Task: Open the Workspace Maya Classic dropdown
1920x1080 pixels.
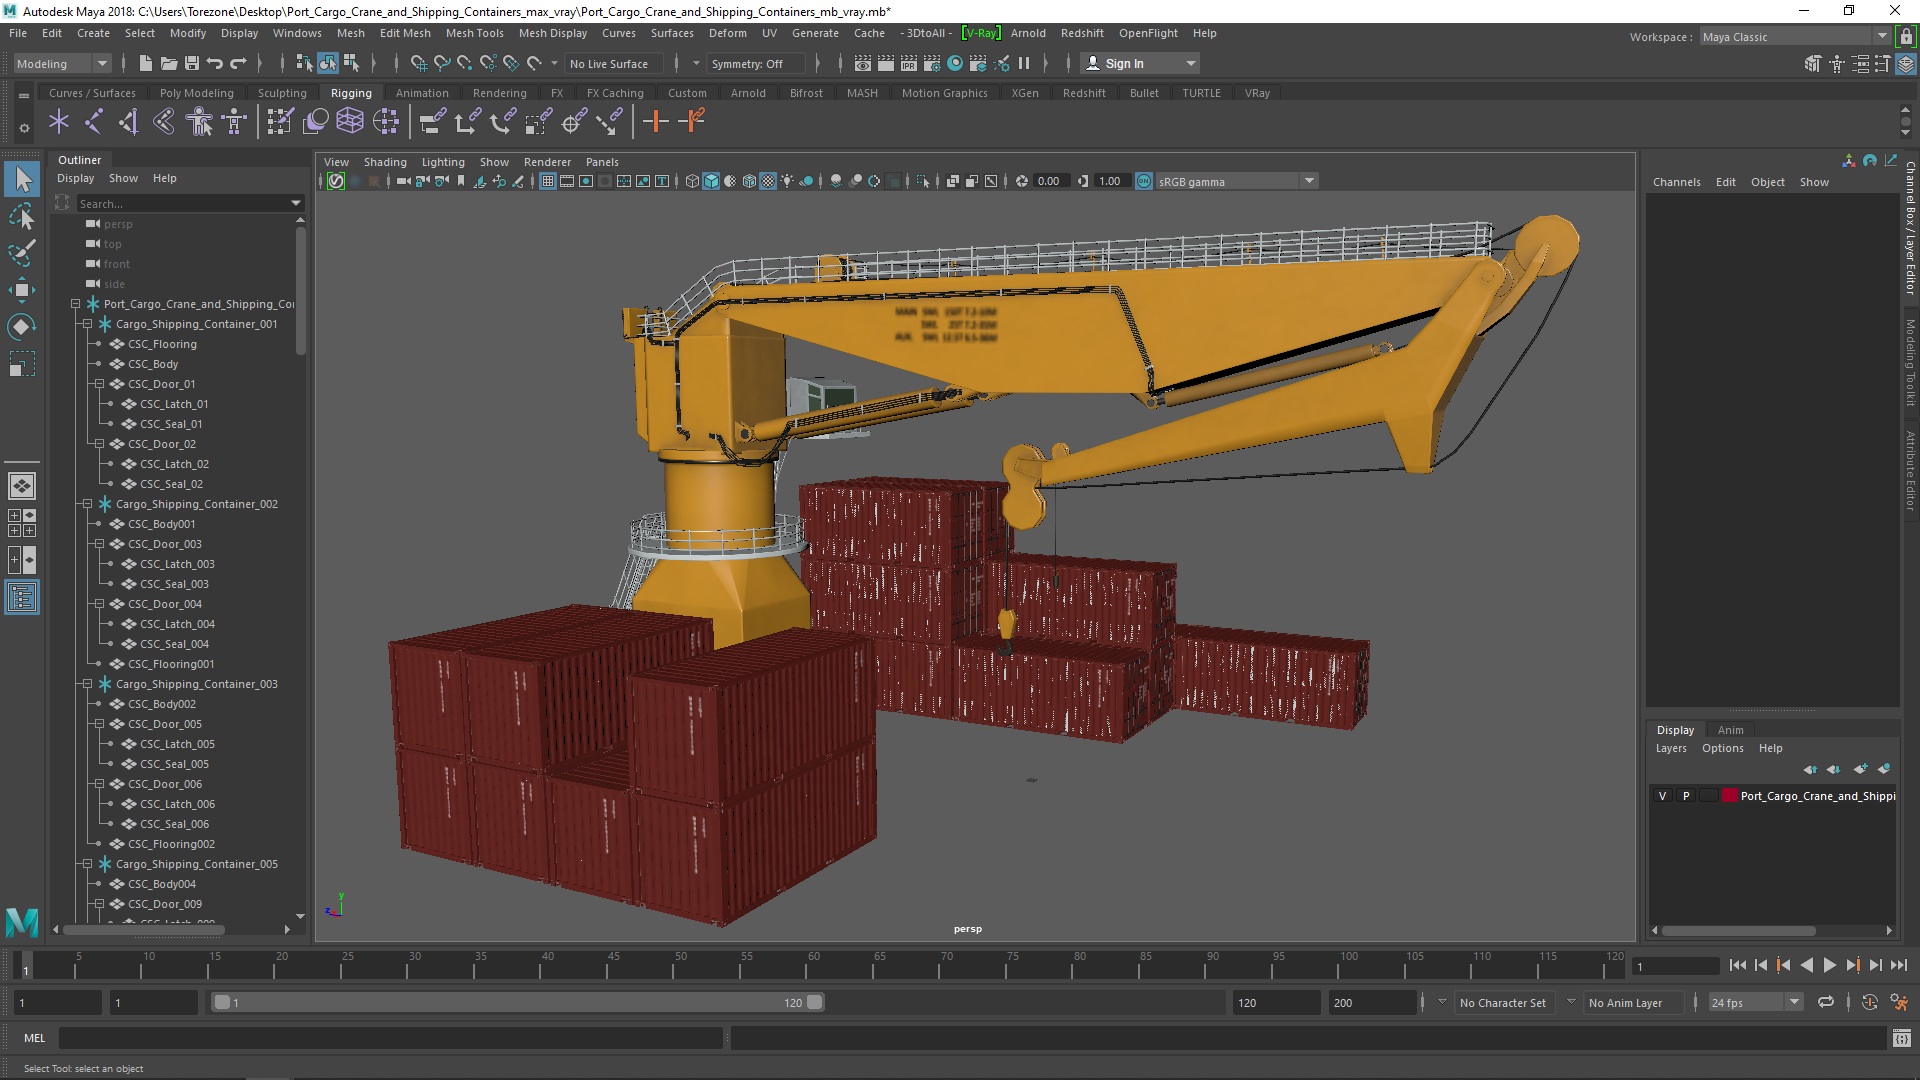Action: pos(1794,37)
